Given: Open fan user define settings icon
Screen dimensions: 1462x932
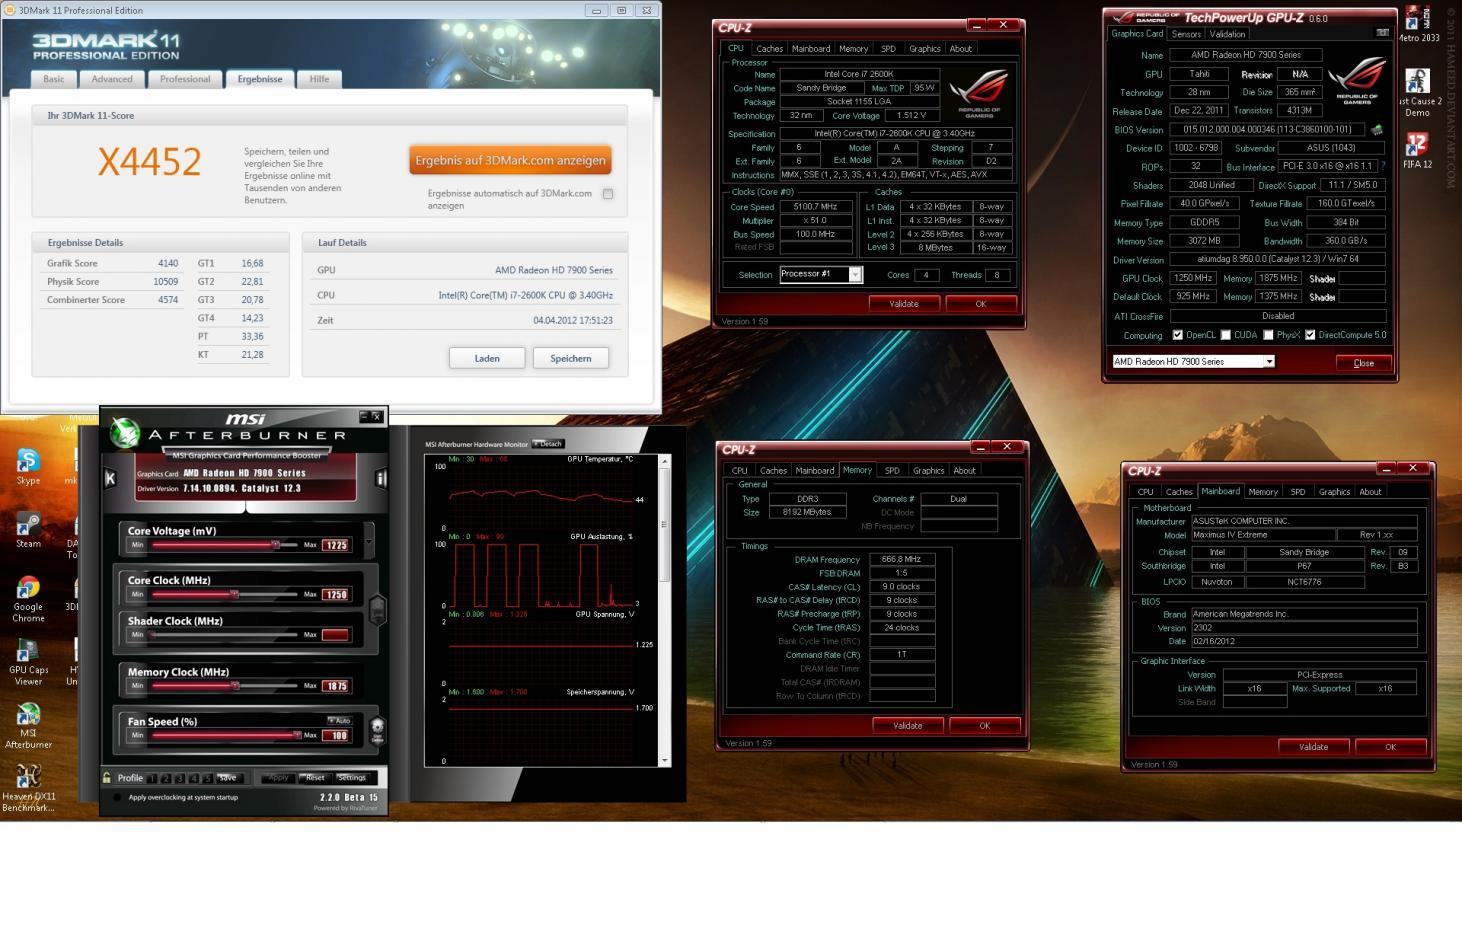Looking at the screenshot, I should pos(377,729).
